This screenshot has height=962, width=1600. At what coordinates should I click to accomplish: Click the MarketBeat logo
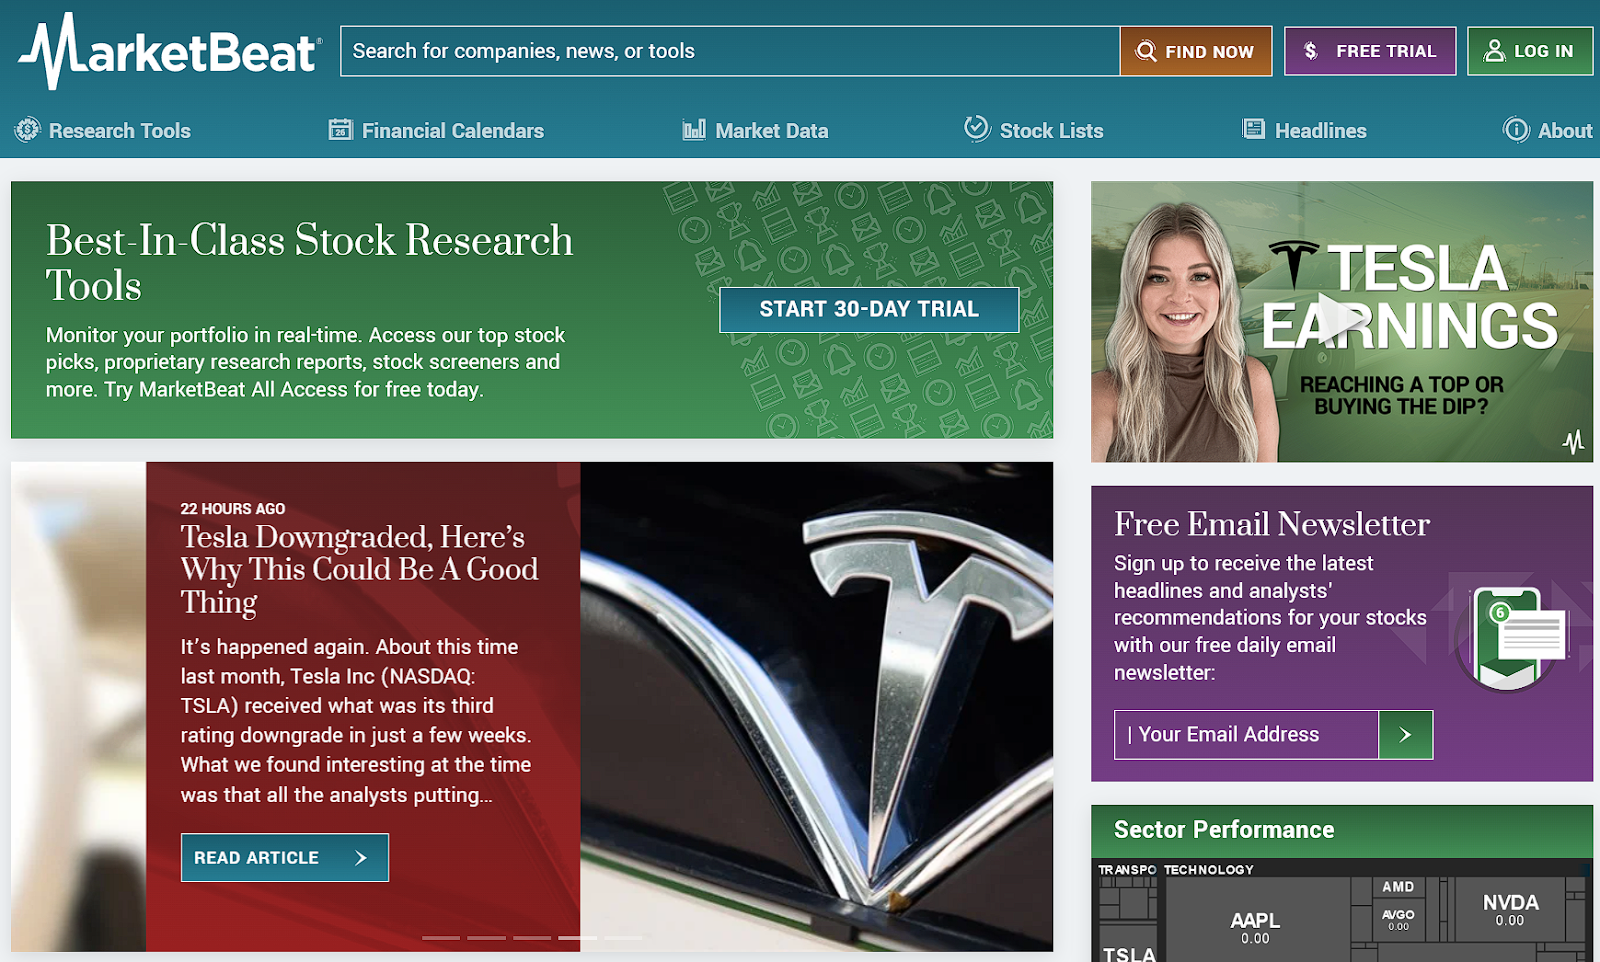tap(170, 52)
